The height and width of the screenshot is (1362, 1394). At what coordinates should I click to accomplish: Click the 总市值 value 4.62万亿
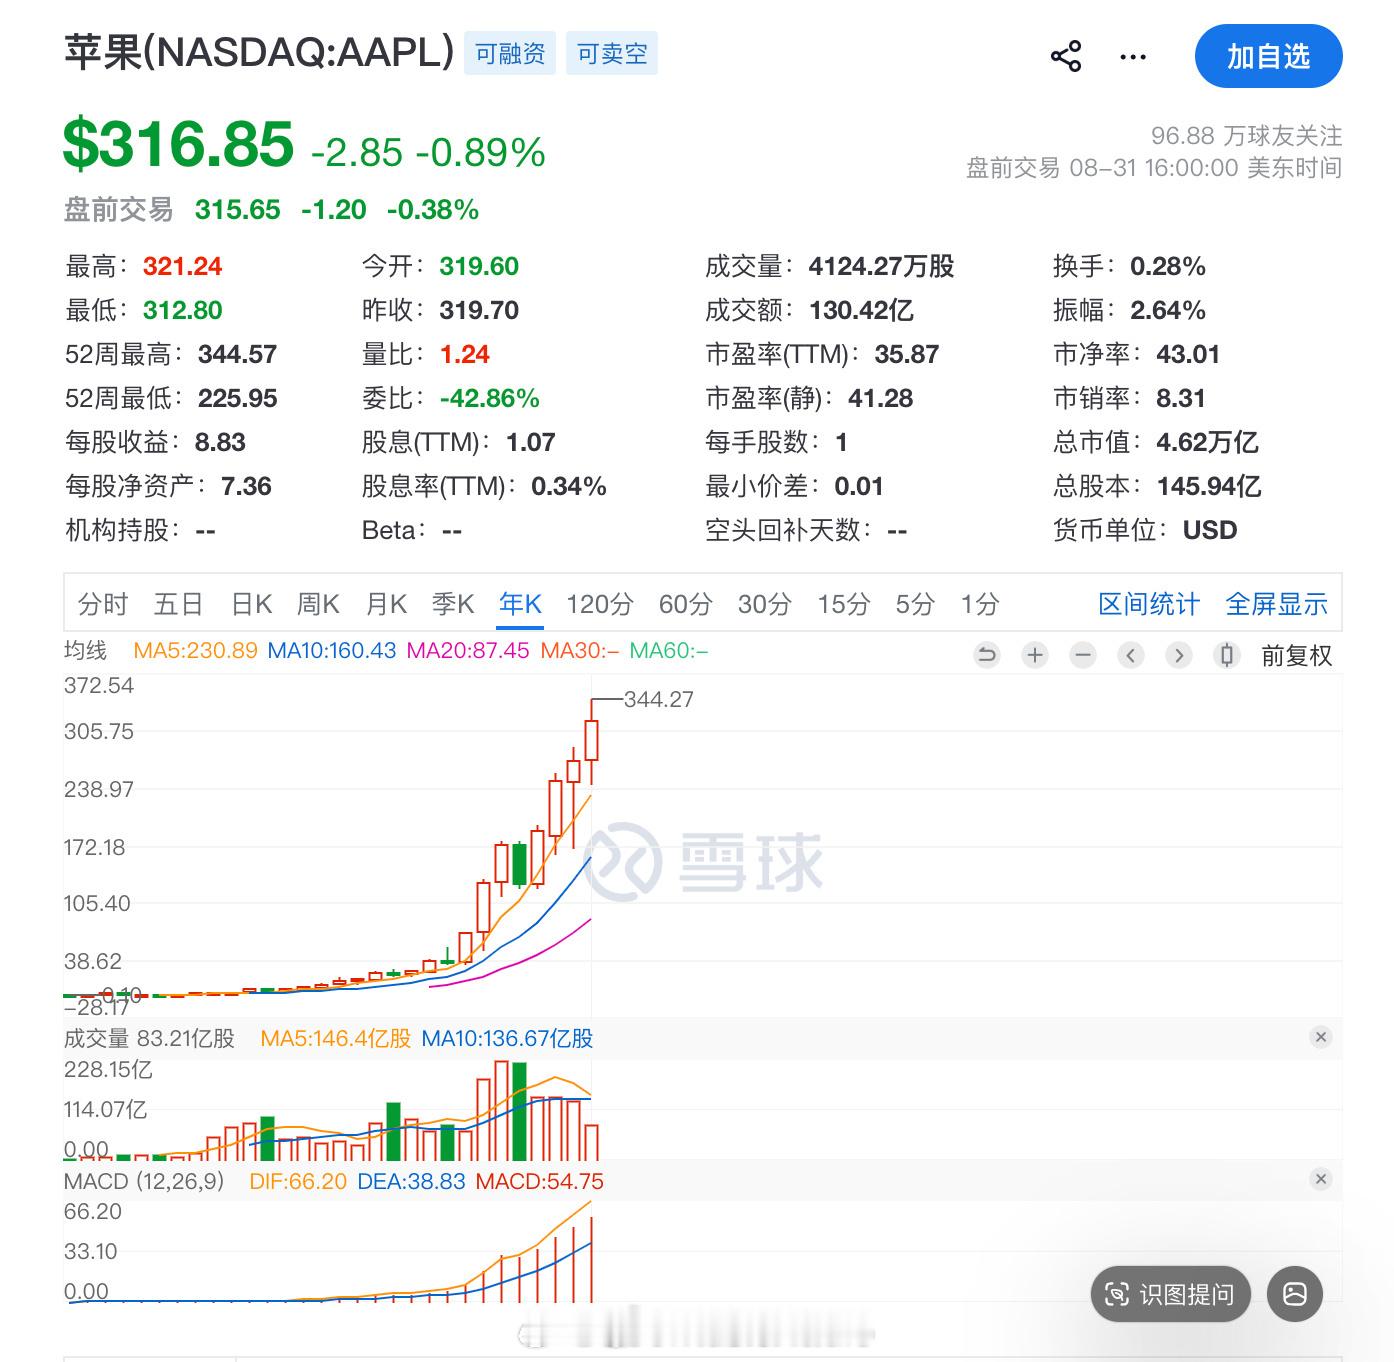(x=1207, y=442)
